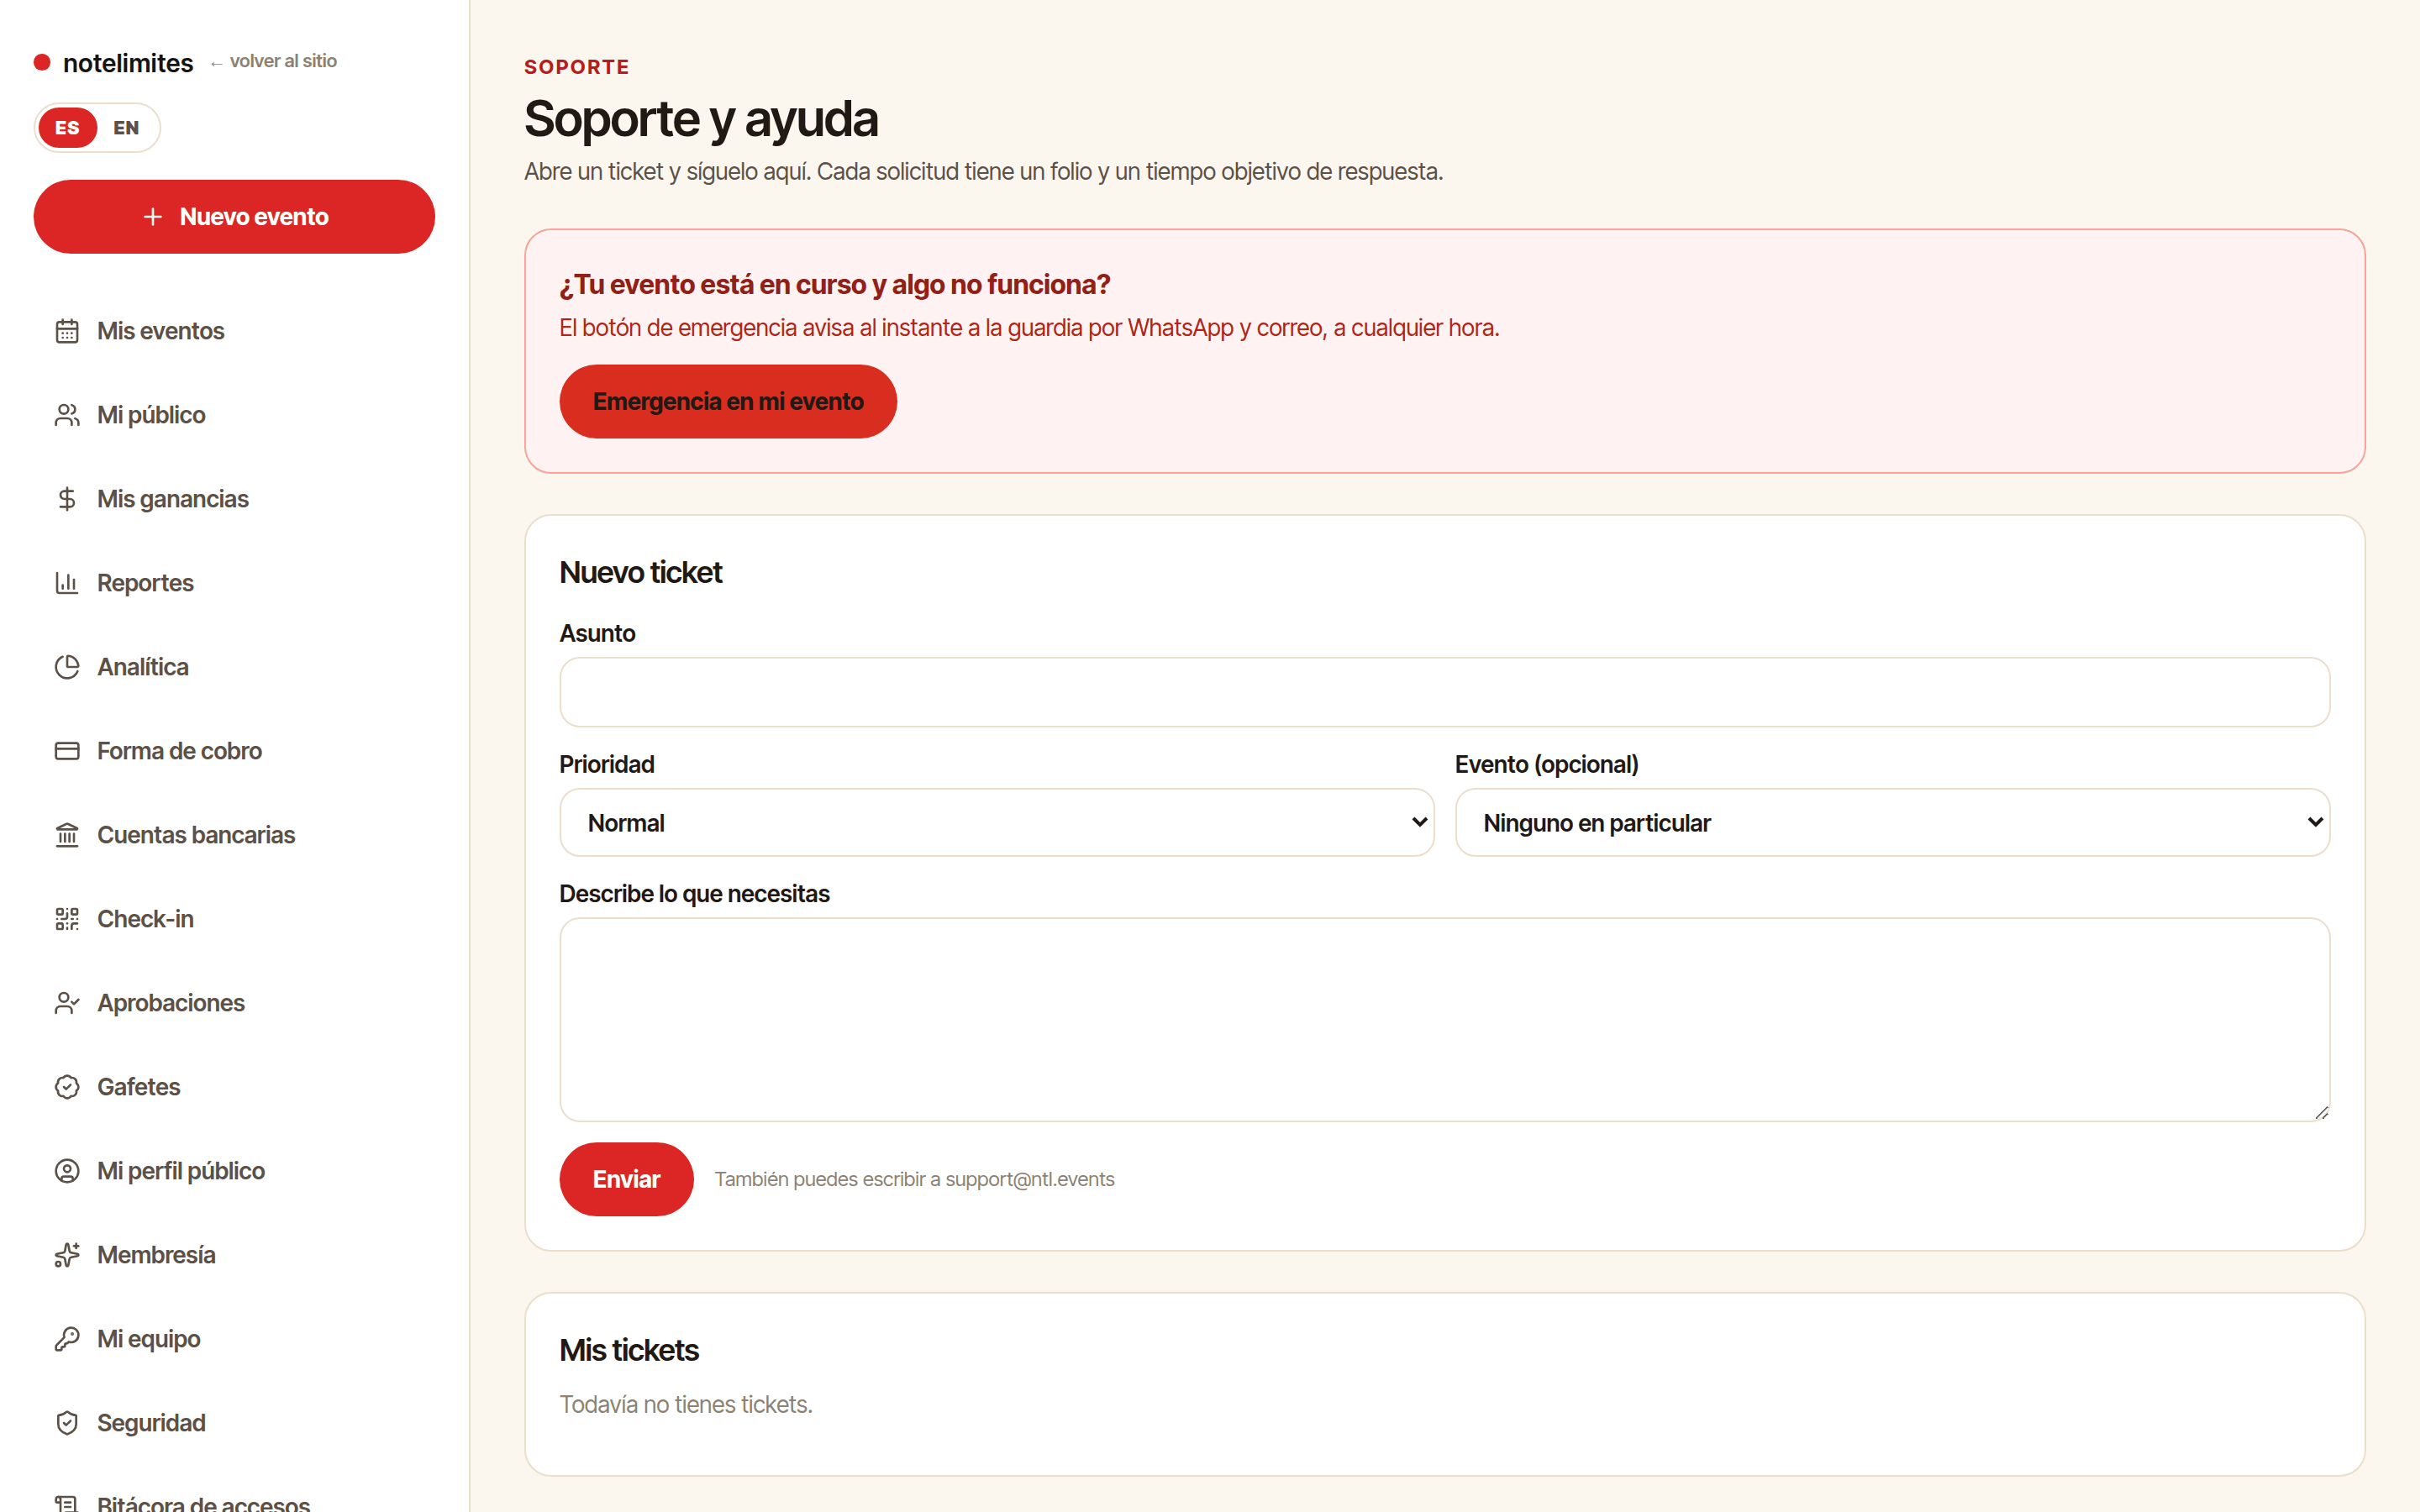Open the Mi equipo key icon
Viewport: 2420px width, 1512px height.
pos(67,1339)
